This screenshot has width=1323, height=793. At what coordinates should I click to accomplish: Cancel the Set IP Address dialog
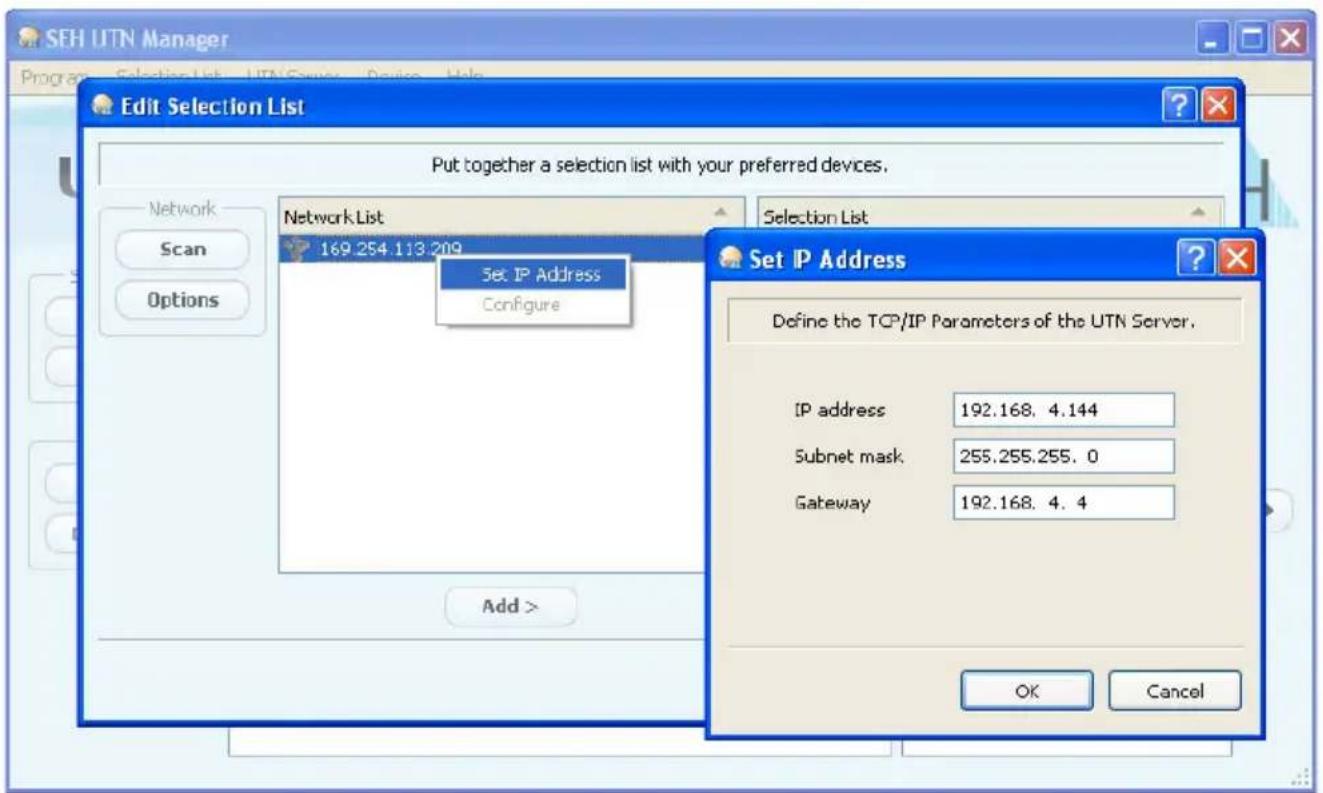[x=1174, y=690]
